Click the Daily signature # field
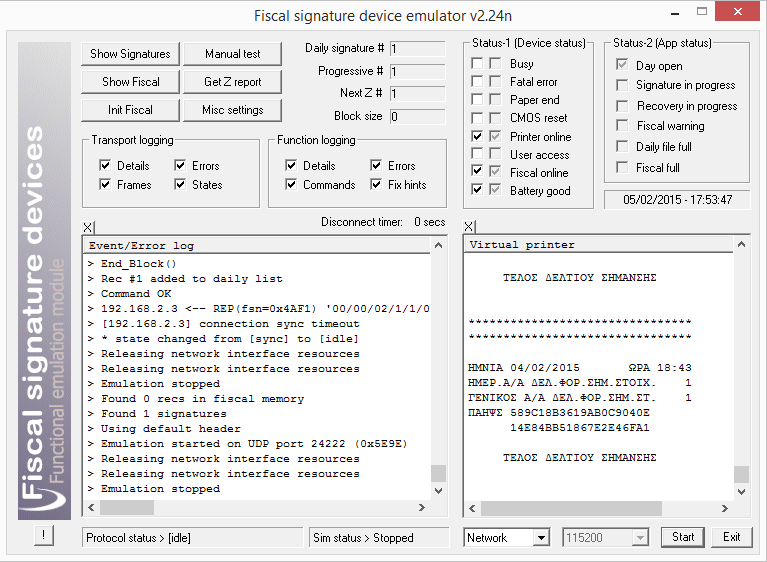 click(418, 48)
